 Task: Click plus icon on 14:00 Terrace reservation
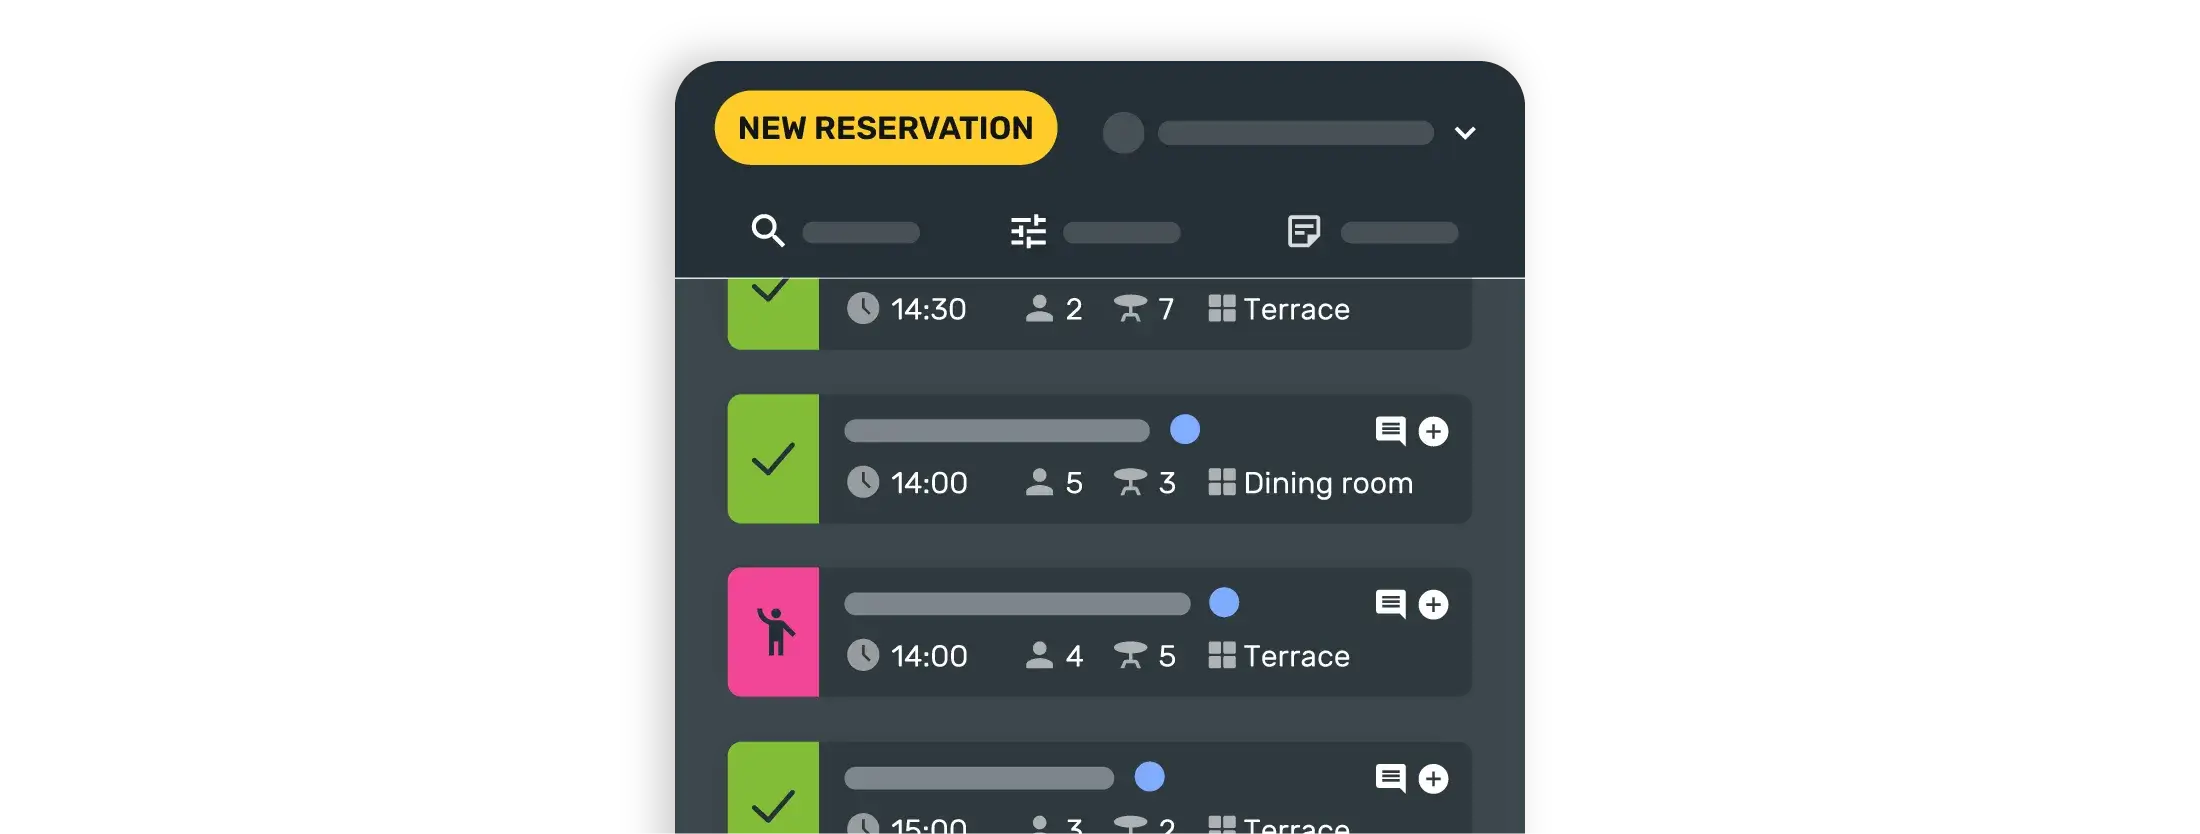(x=1433, y=604)
